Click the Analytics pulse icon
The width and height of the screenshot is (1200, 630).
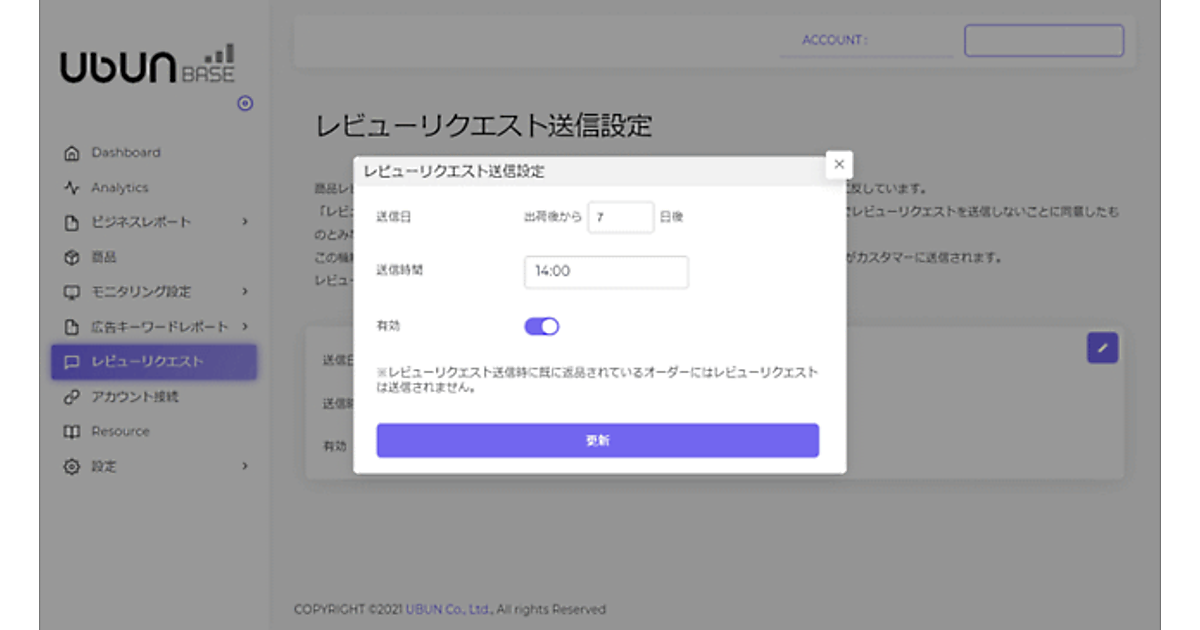(71, 188)
